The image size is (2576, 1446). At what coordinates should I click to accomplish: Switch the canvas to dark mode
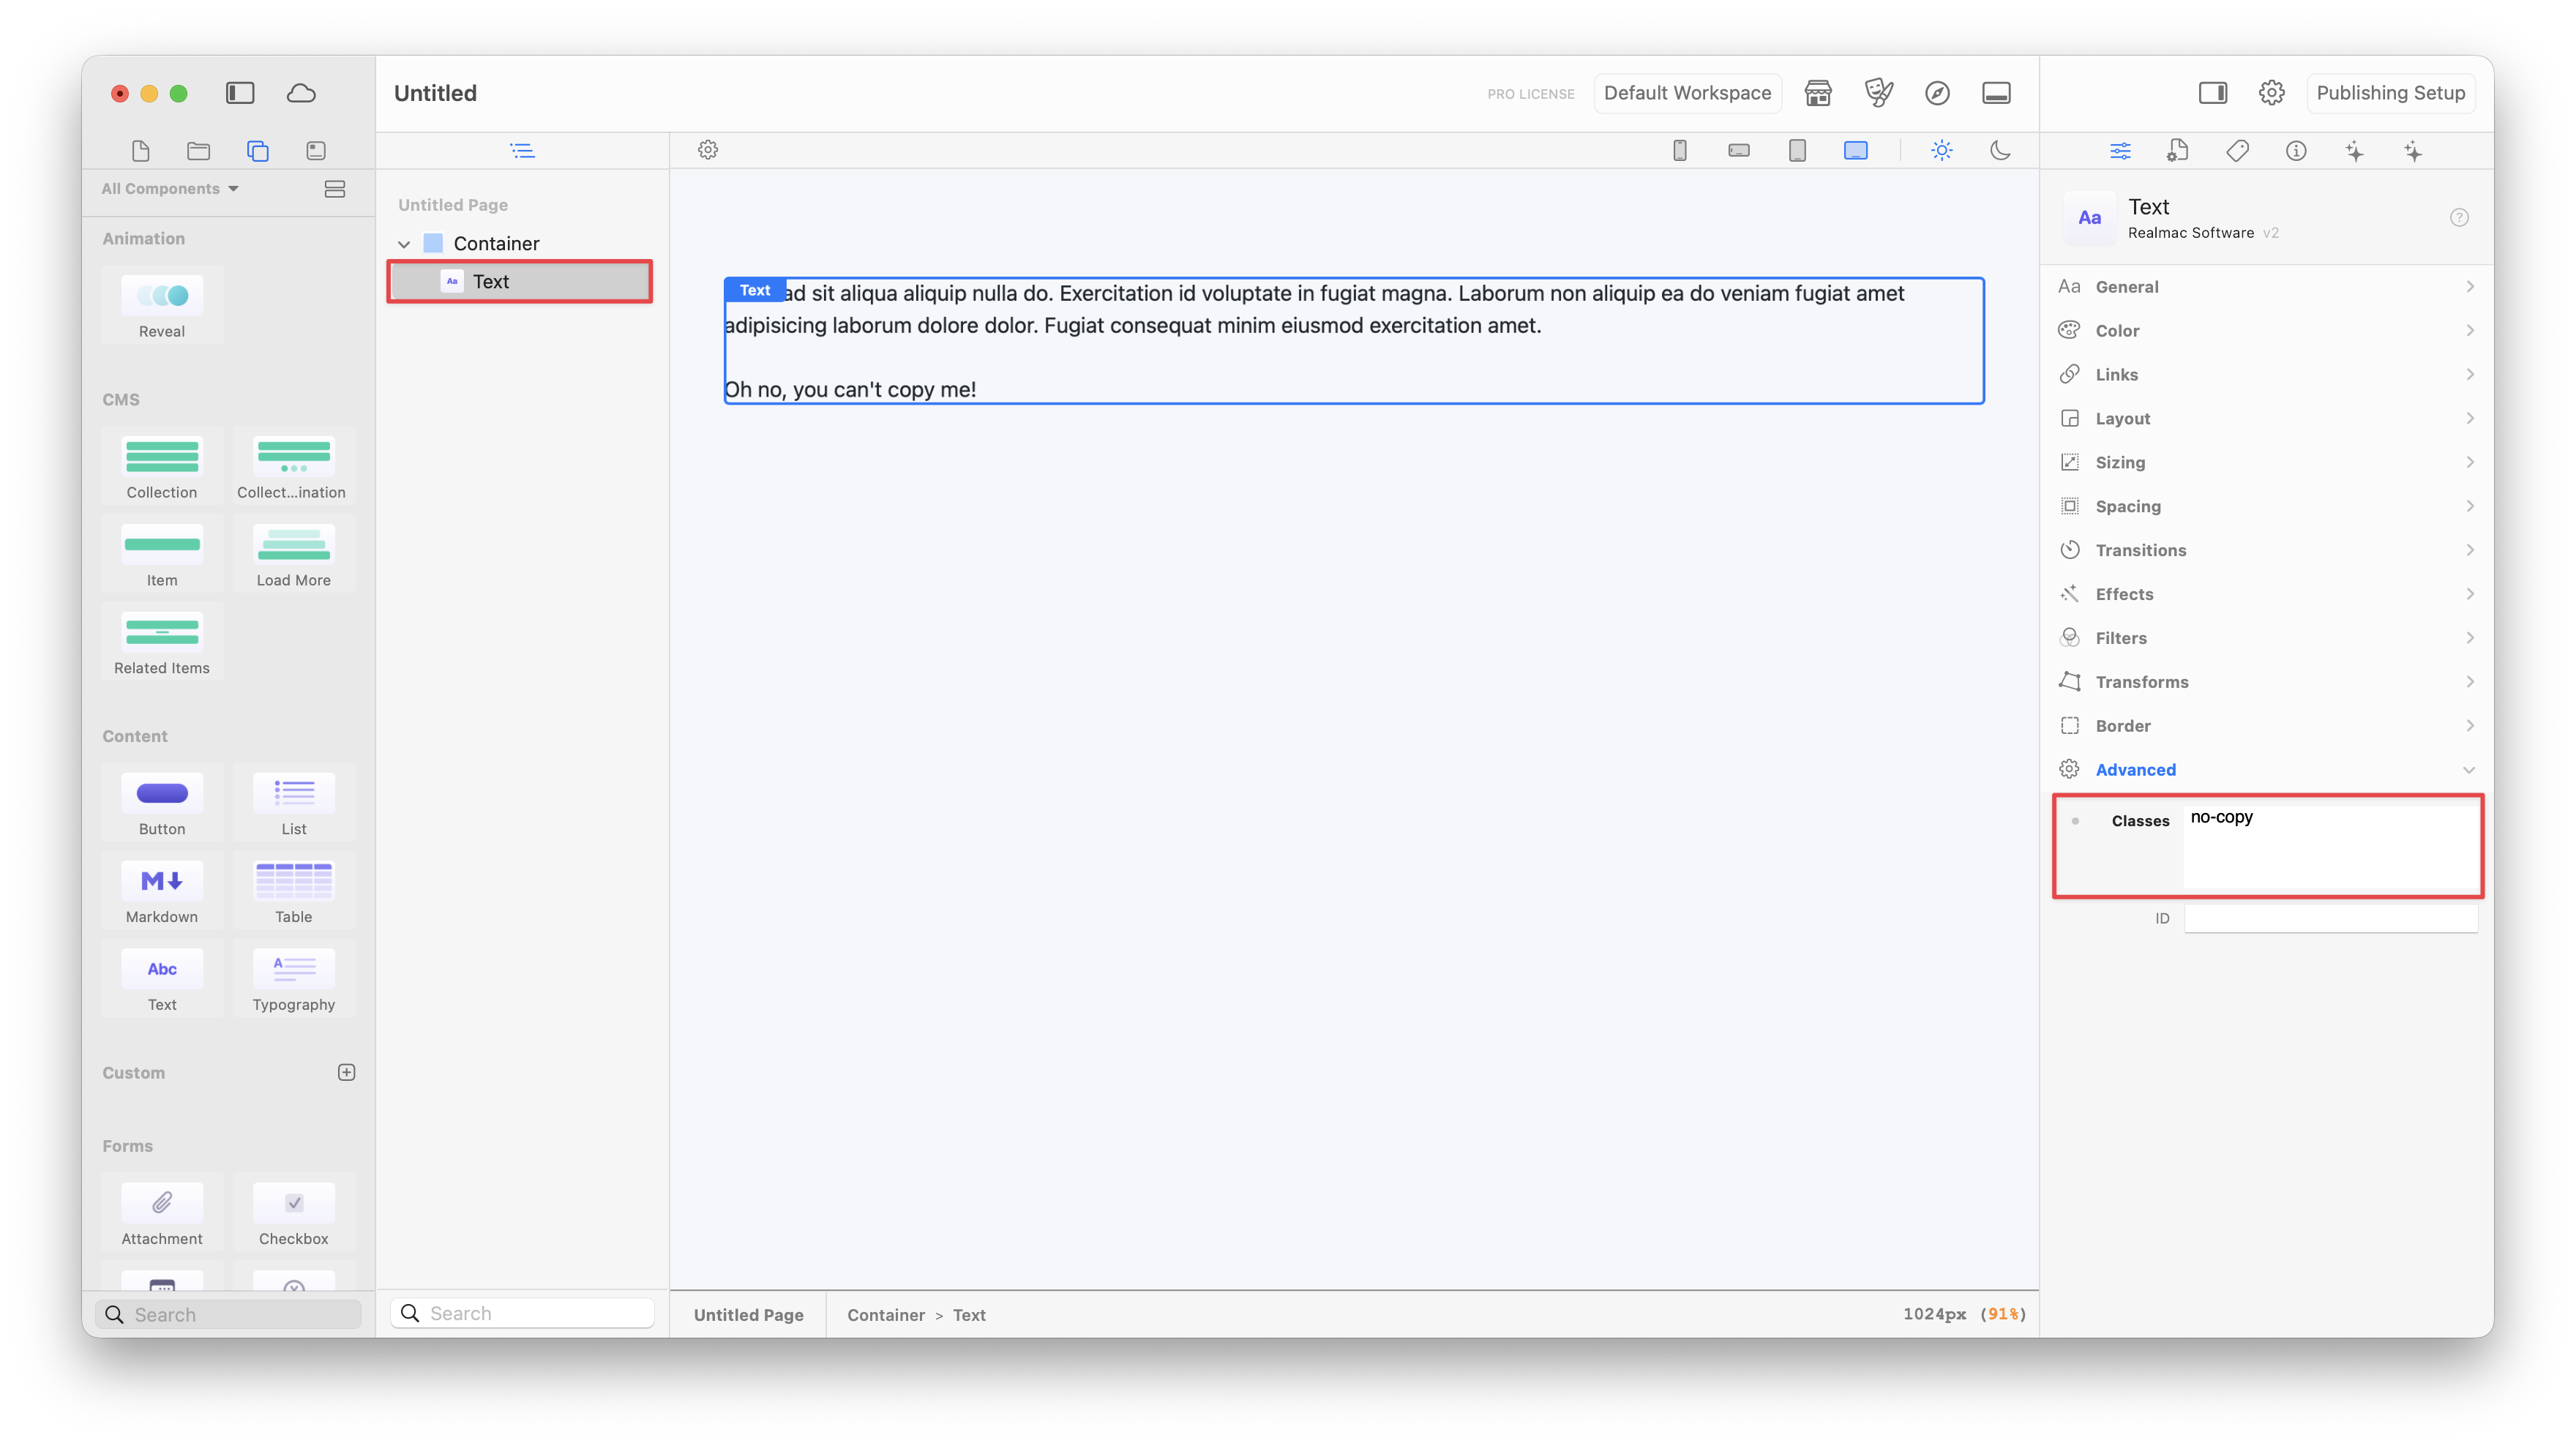[x=2000, y=150]
